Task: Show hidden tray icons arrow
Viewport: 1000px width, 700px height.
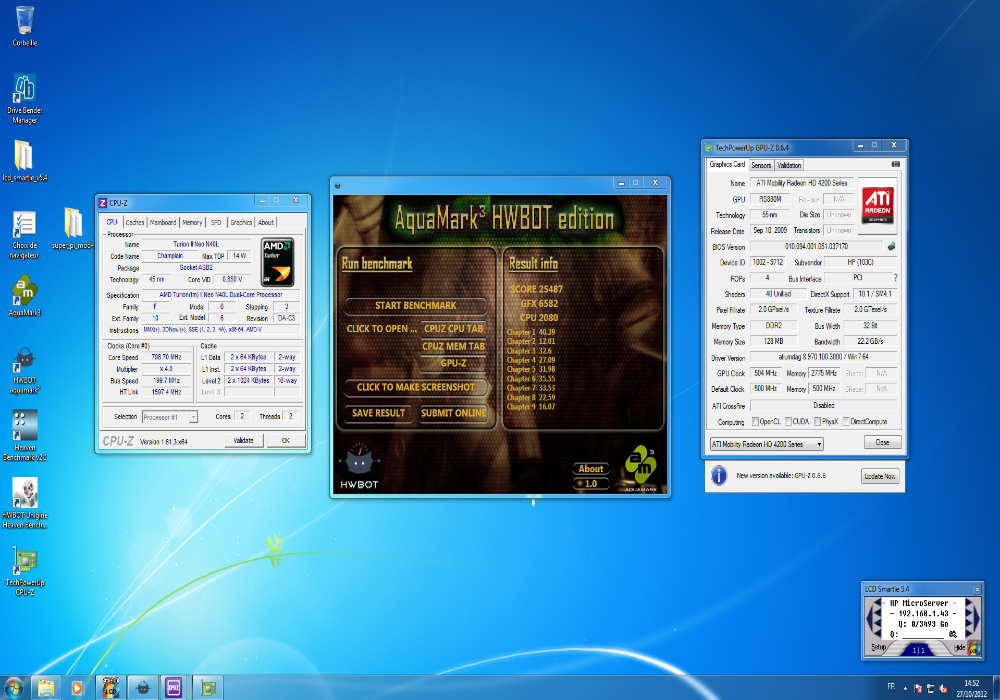Action: coord(905,689)
